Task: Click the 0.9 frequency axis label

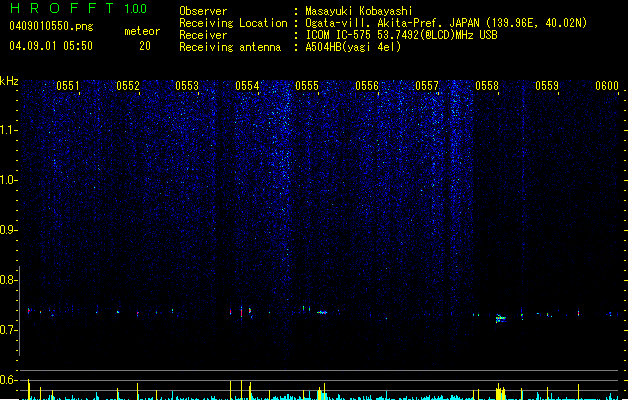Action: pos(7,230)
